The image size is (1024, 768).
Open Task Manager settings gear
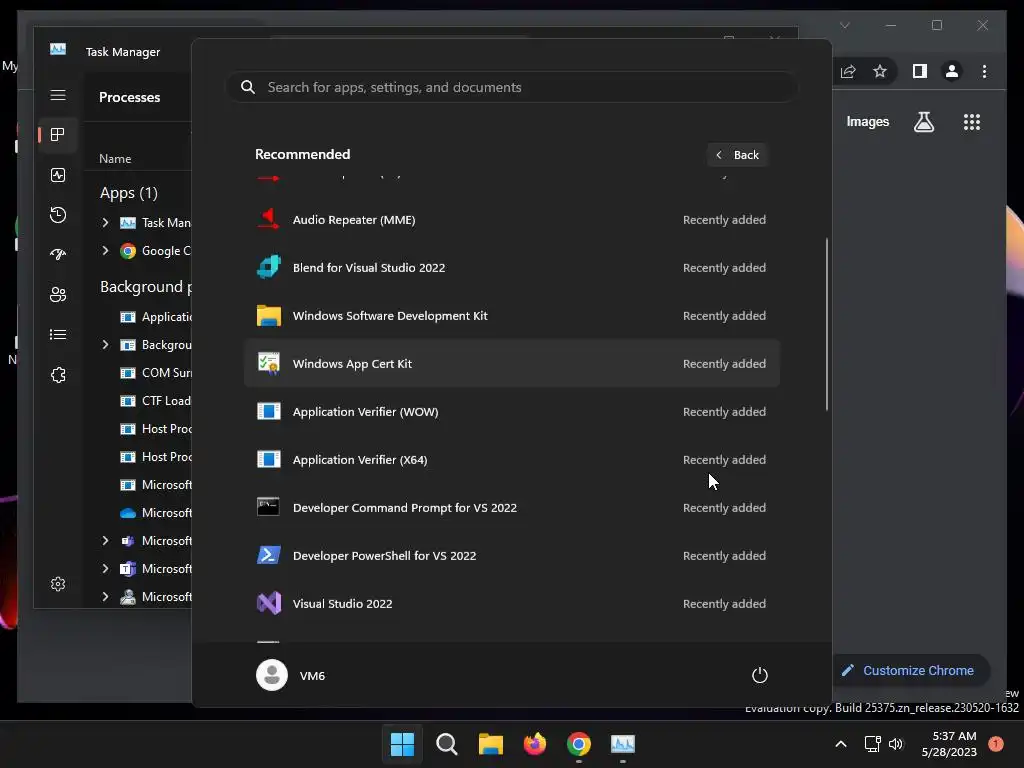(x=58, y=584)
